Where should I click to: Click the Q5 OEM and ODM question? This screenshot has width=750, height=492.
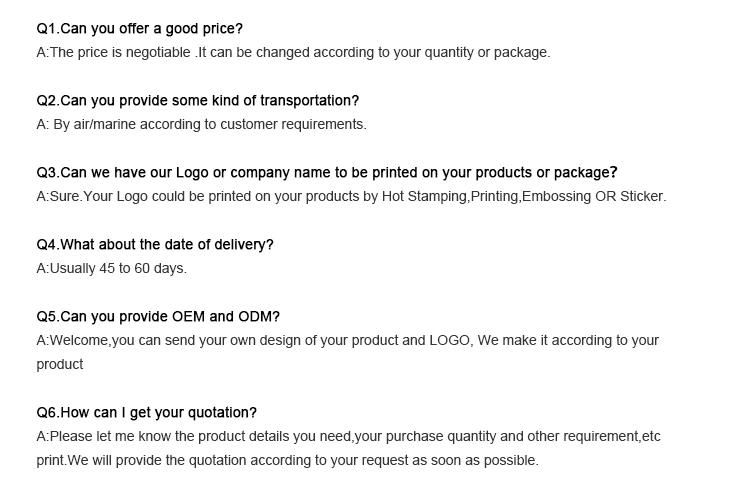(158, 317)
